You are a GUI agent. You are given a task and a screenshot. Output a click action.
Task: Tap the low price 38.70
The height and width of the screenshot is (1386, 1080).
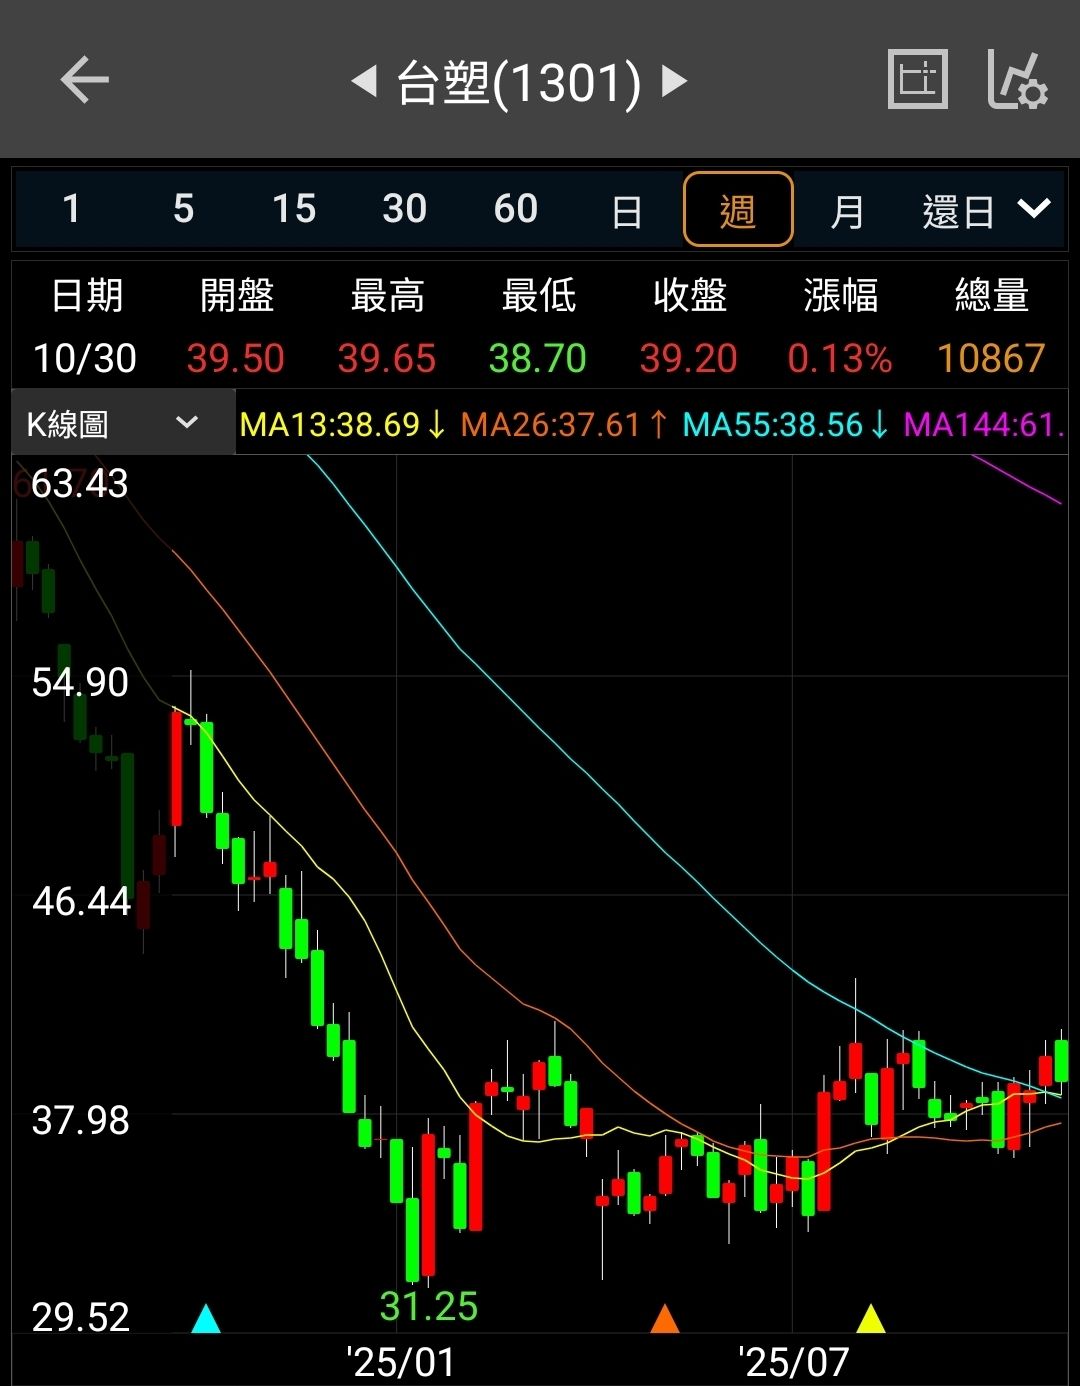click(x=538, y=358)
